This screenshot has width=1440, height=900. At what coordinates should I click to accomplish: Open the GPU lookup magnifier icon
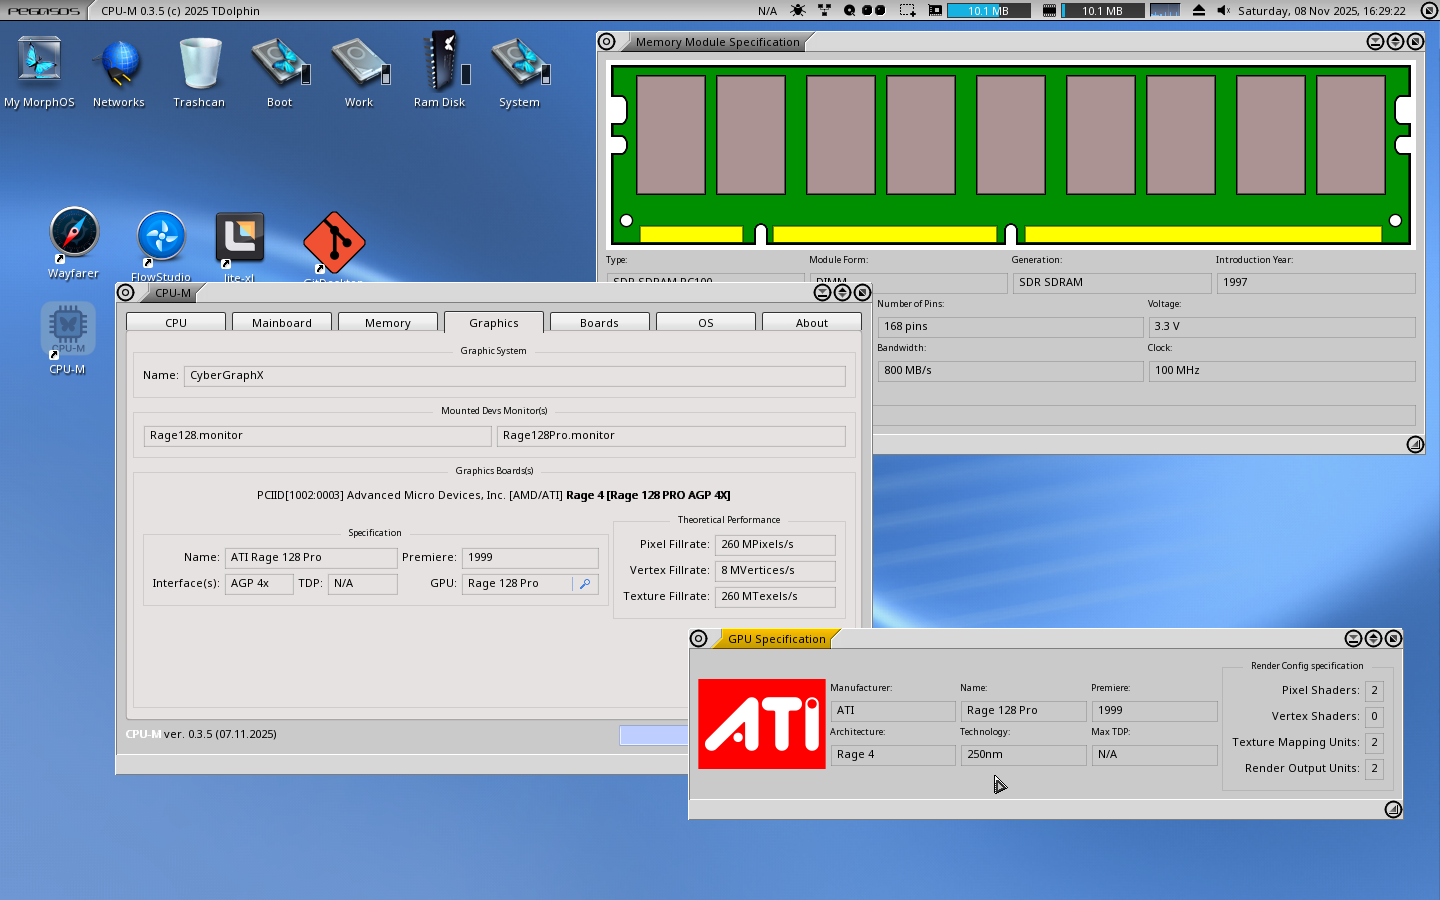(x=585, y=584)
